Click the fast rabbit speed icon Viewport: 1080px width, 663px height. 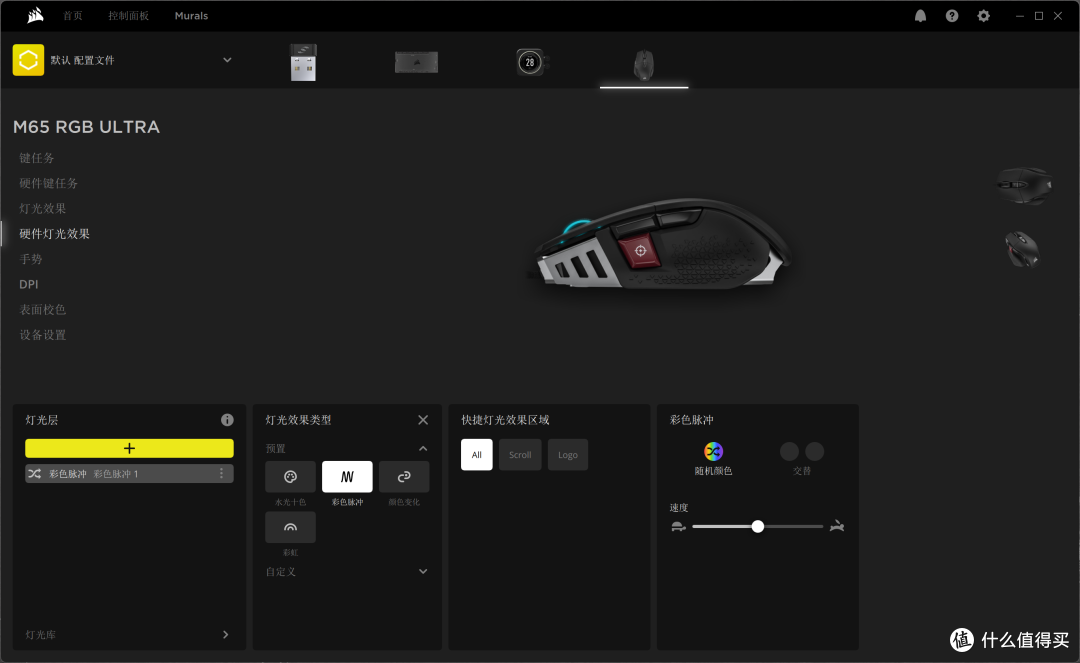click(x=837, y=527)
